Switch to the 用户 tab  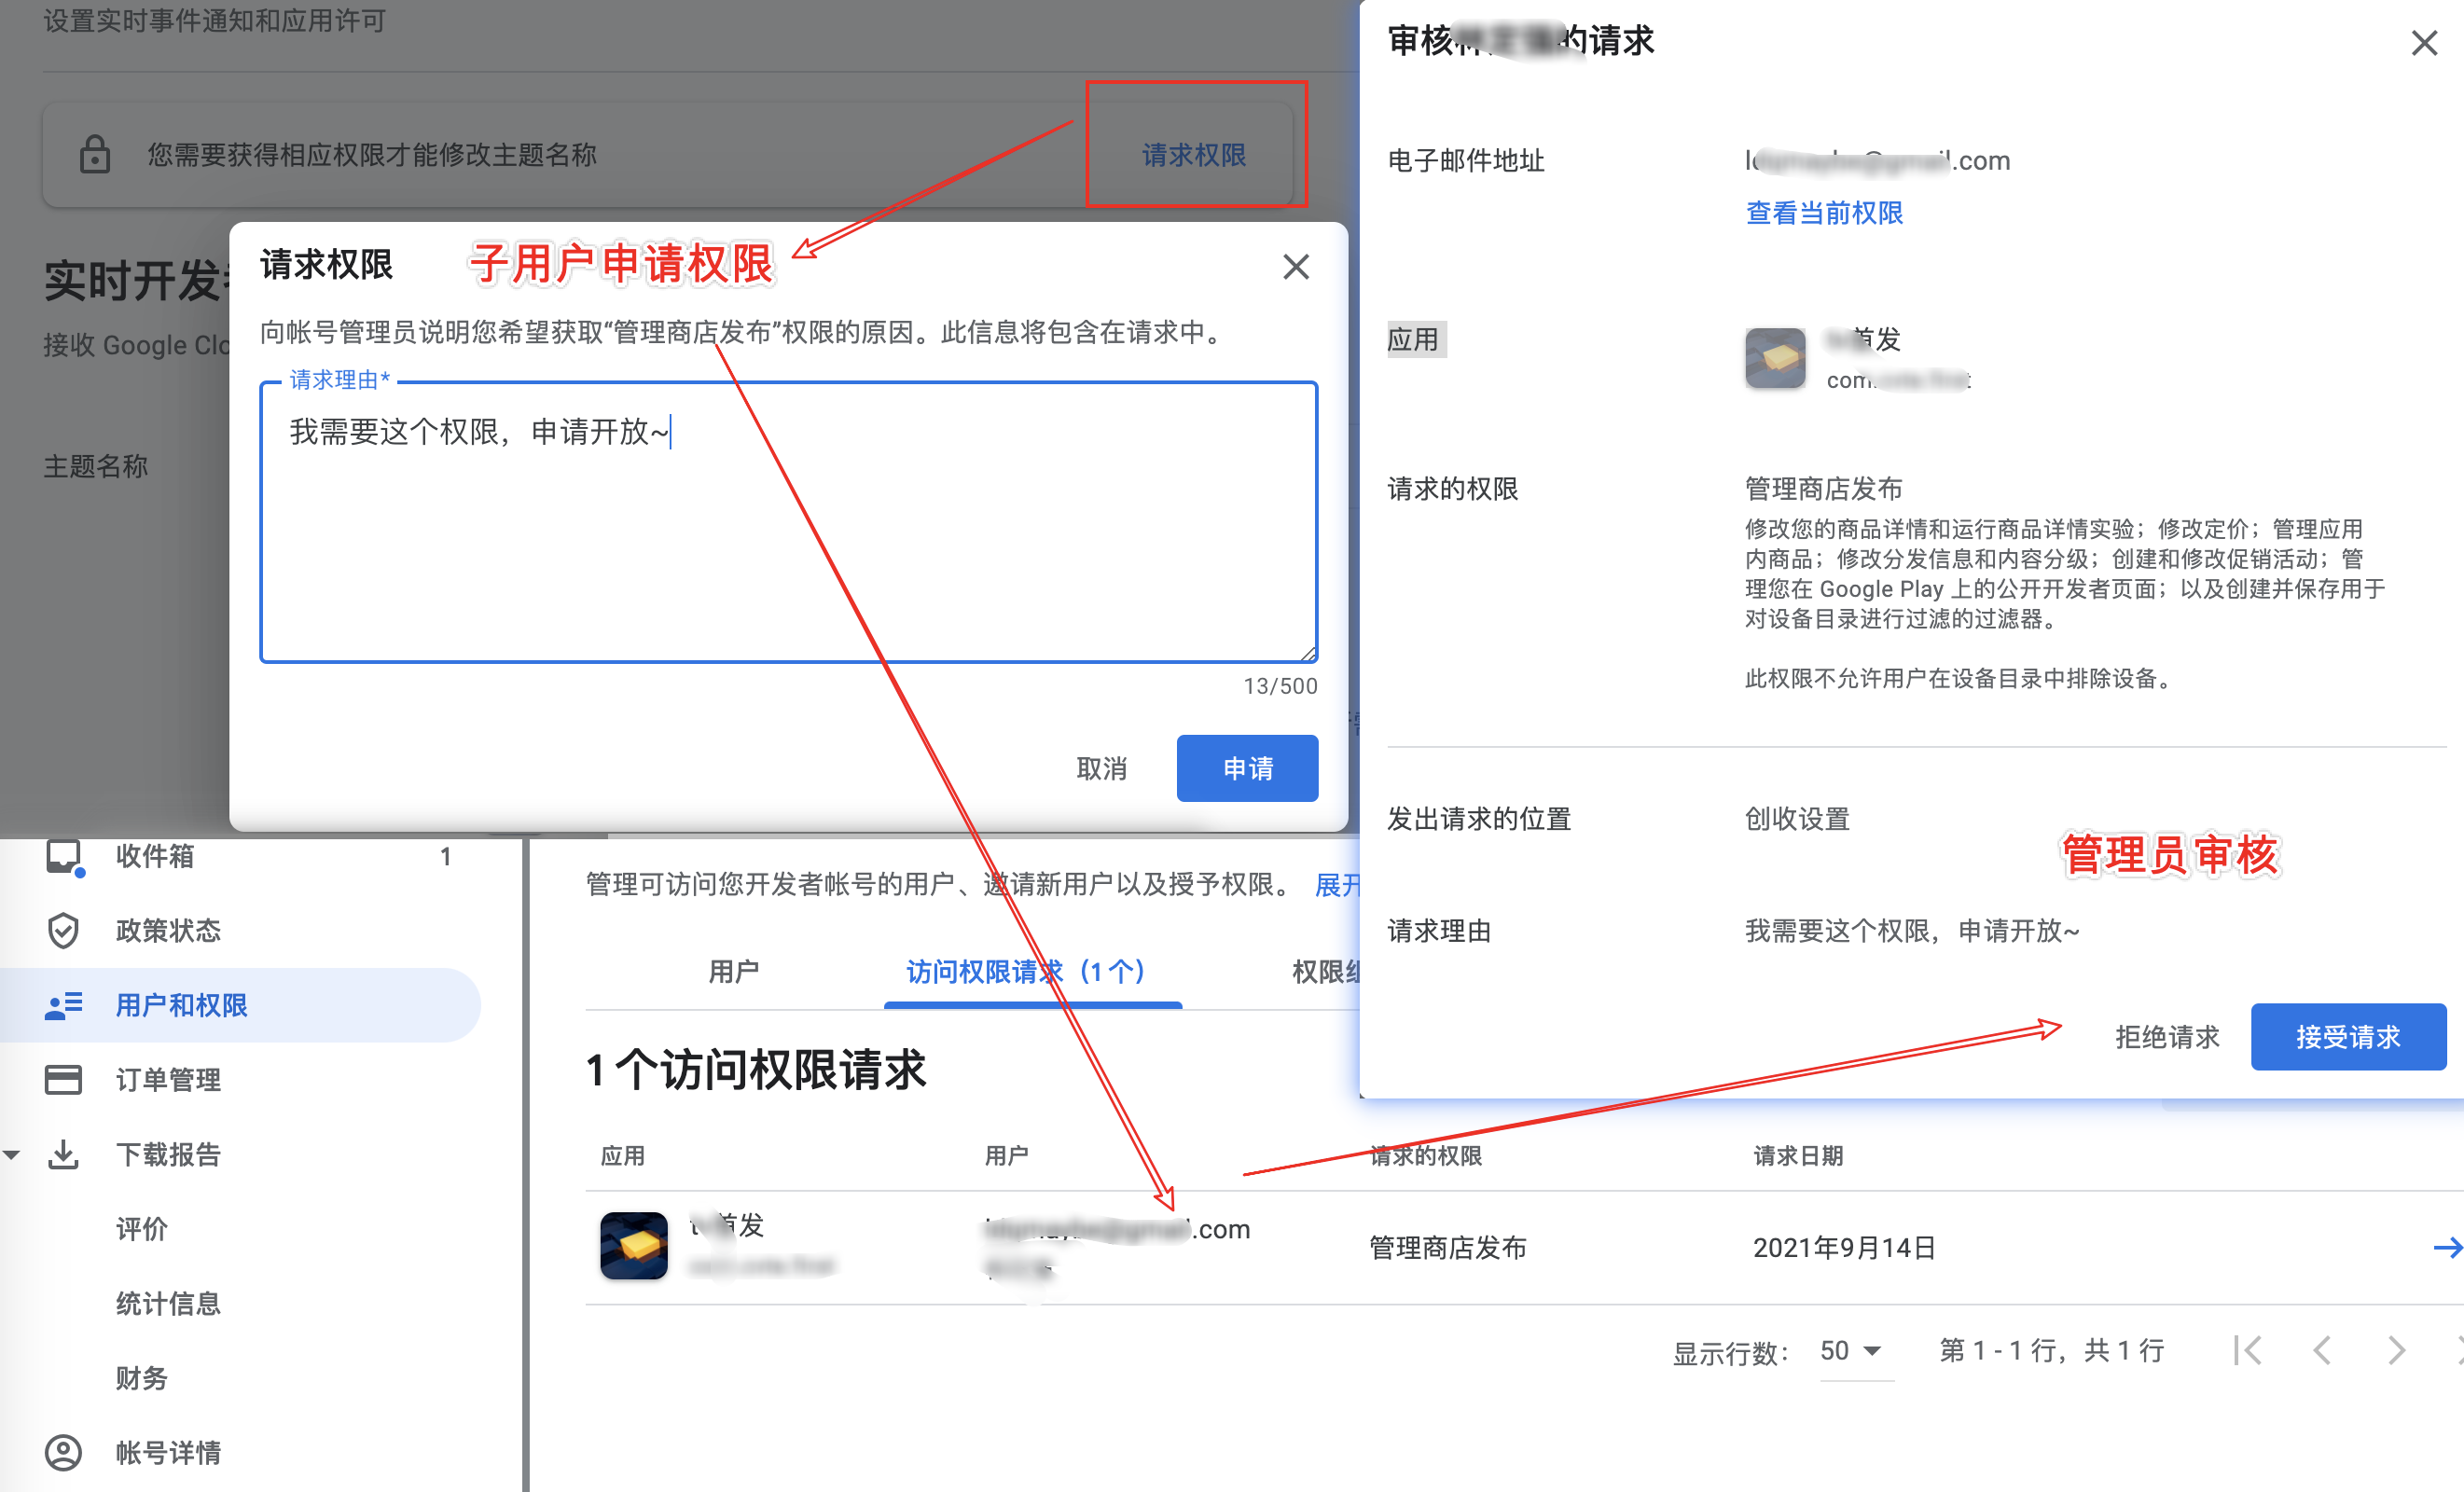[x=734, y=971]
